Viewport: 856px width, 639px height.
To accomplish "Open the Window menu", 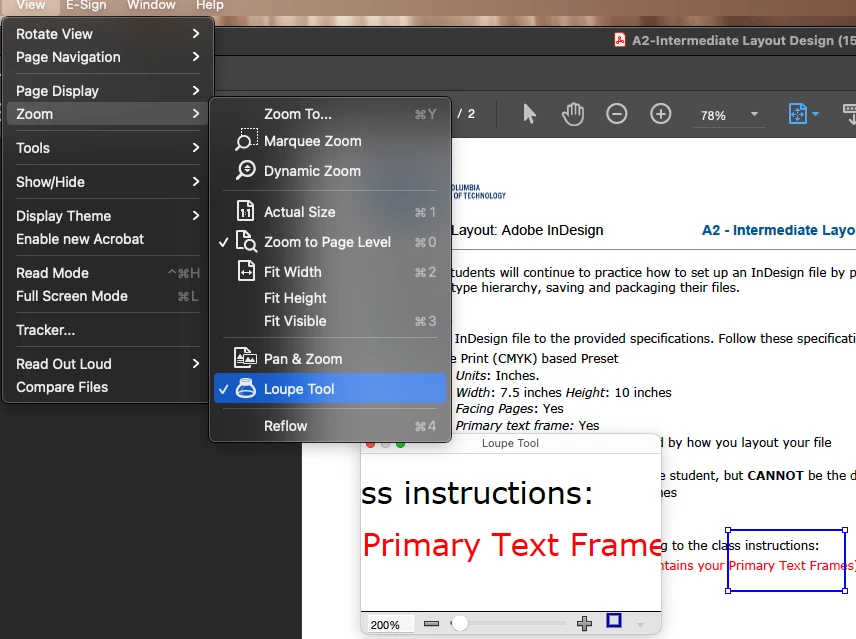I will pyautogui.click(x=151, y=5).
